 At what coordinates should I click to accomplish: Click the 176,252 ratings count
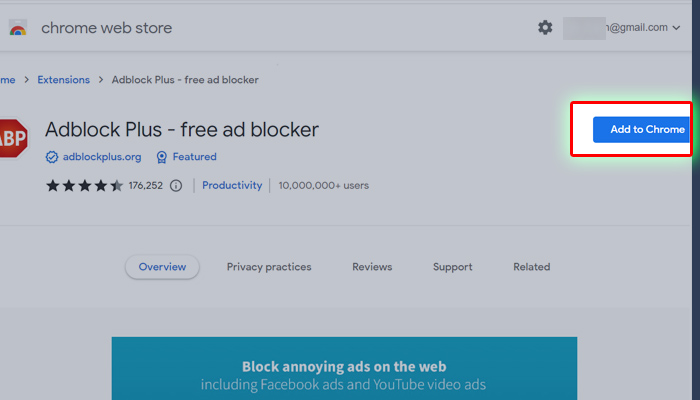click(146, 186)
